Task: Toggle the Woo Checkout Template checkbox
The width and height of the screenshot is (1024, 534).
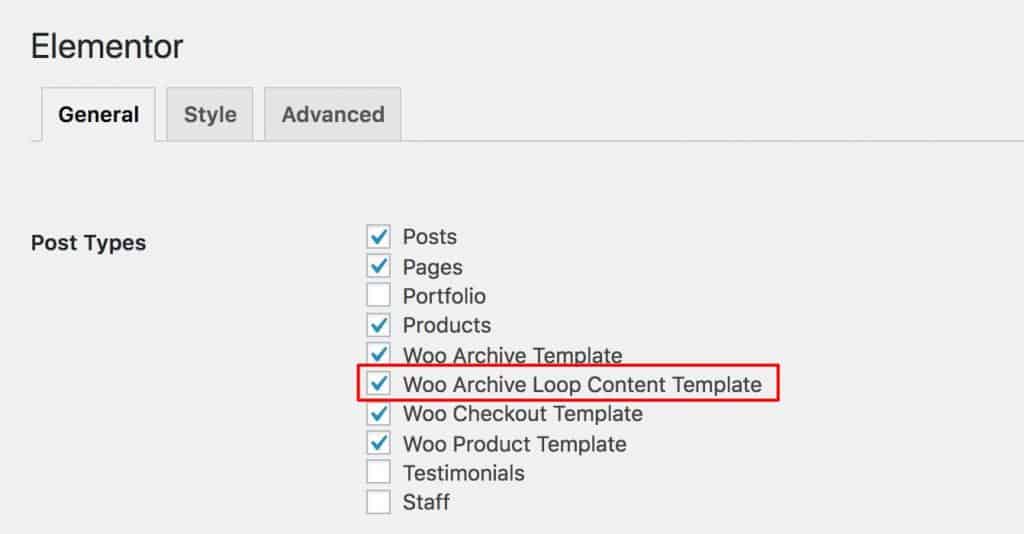Action: 378,414
